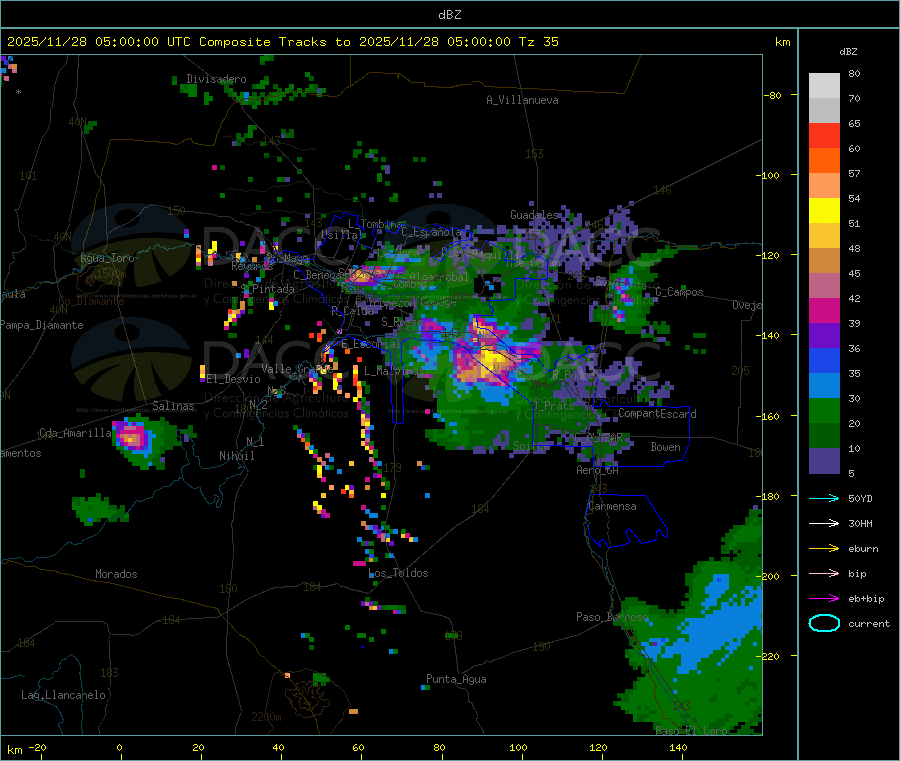Screen dimensions: 900x761
Task: Click the eburn yellow arrow legend icon
Action: (824, 549)
